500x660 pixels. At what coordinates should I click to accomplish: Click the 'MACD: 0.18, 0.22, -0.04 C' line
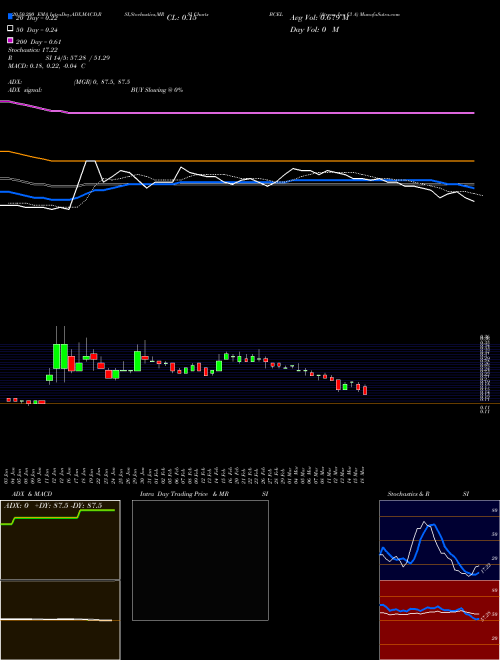coord(47,66)
